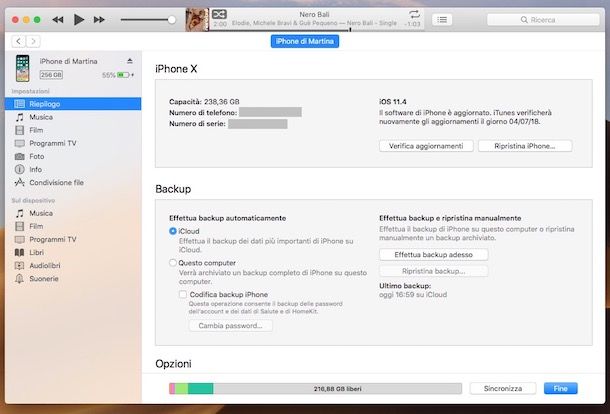Open Film under Impostazioni

73,130
